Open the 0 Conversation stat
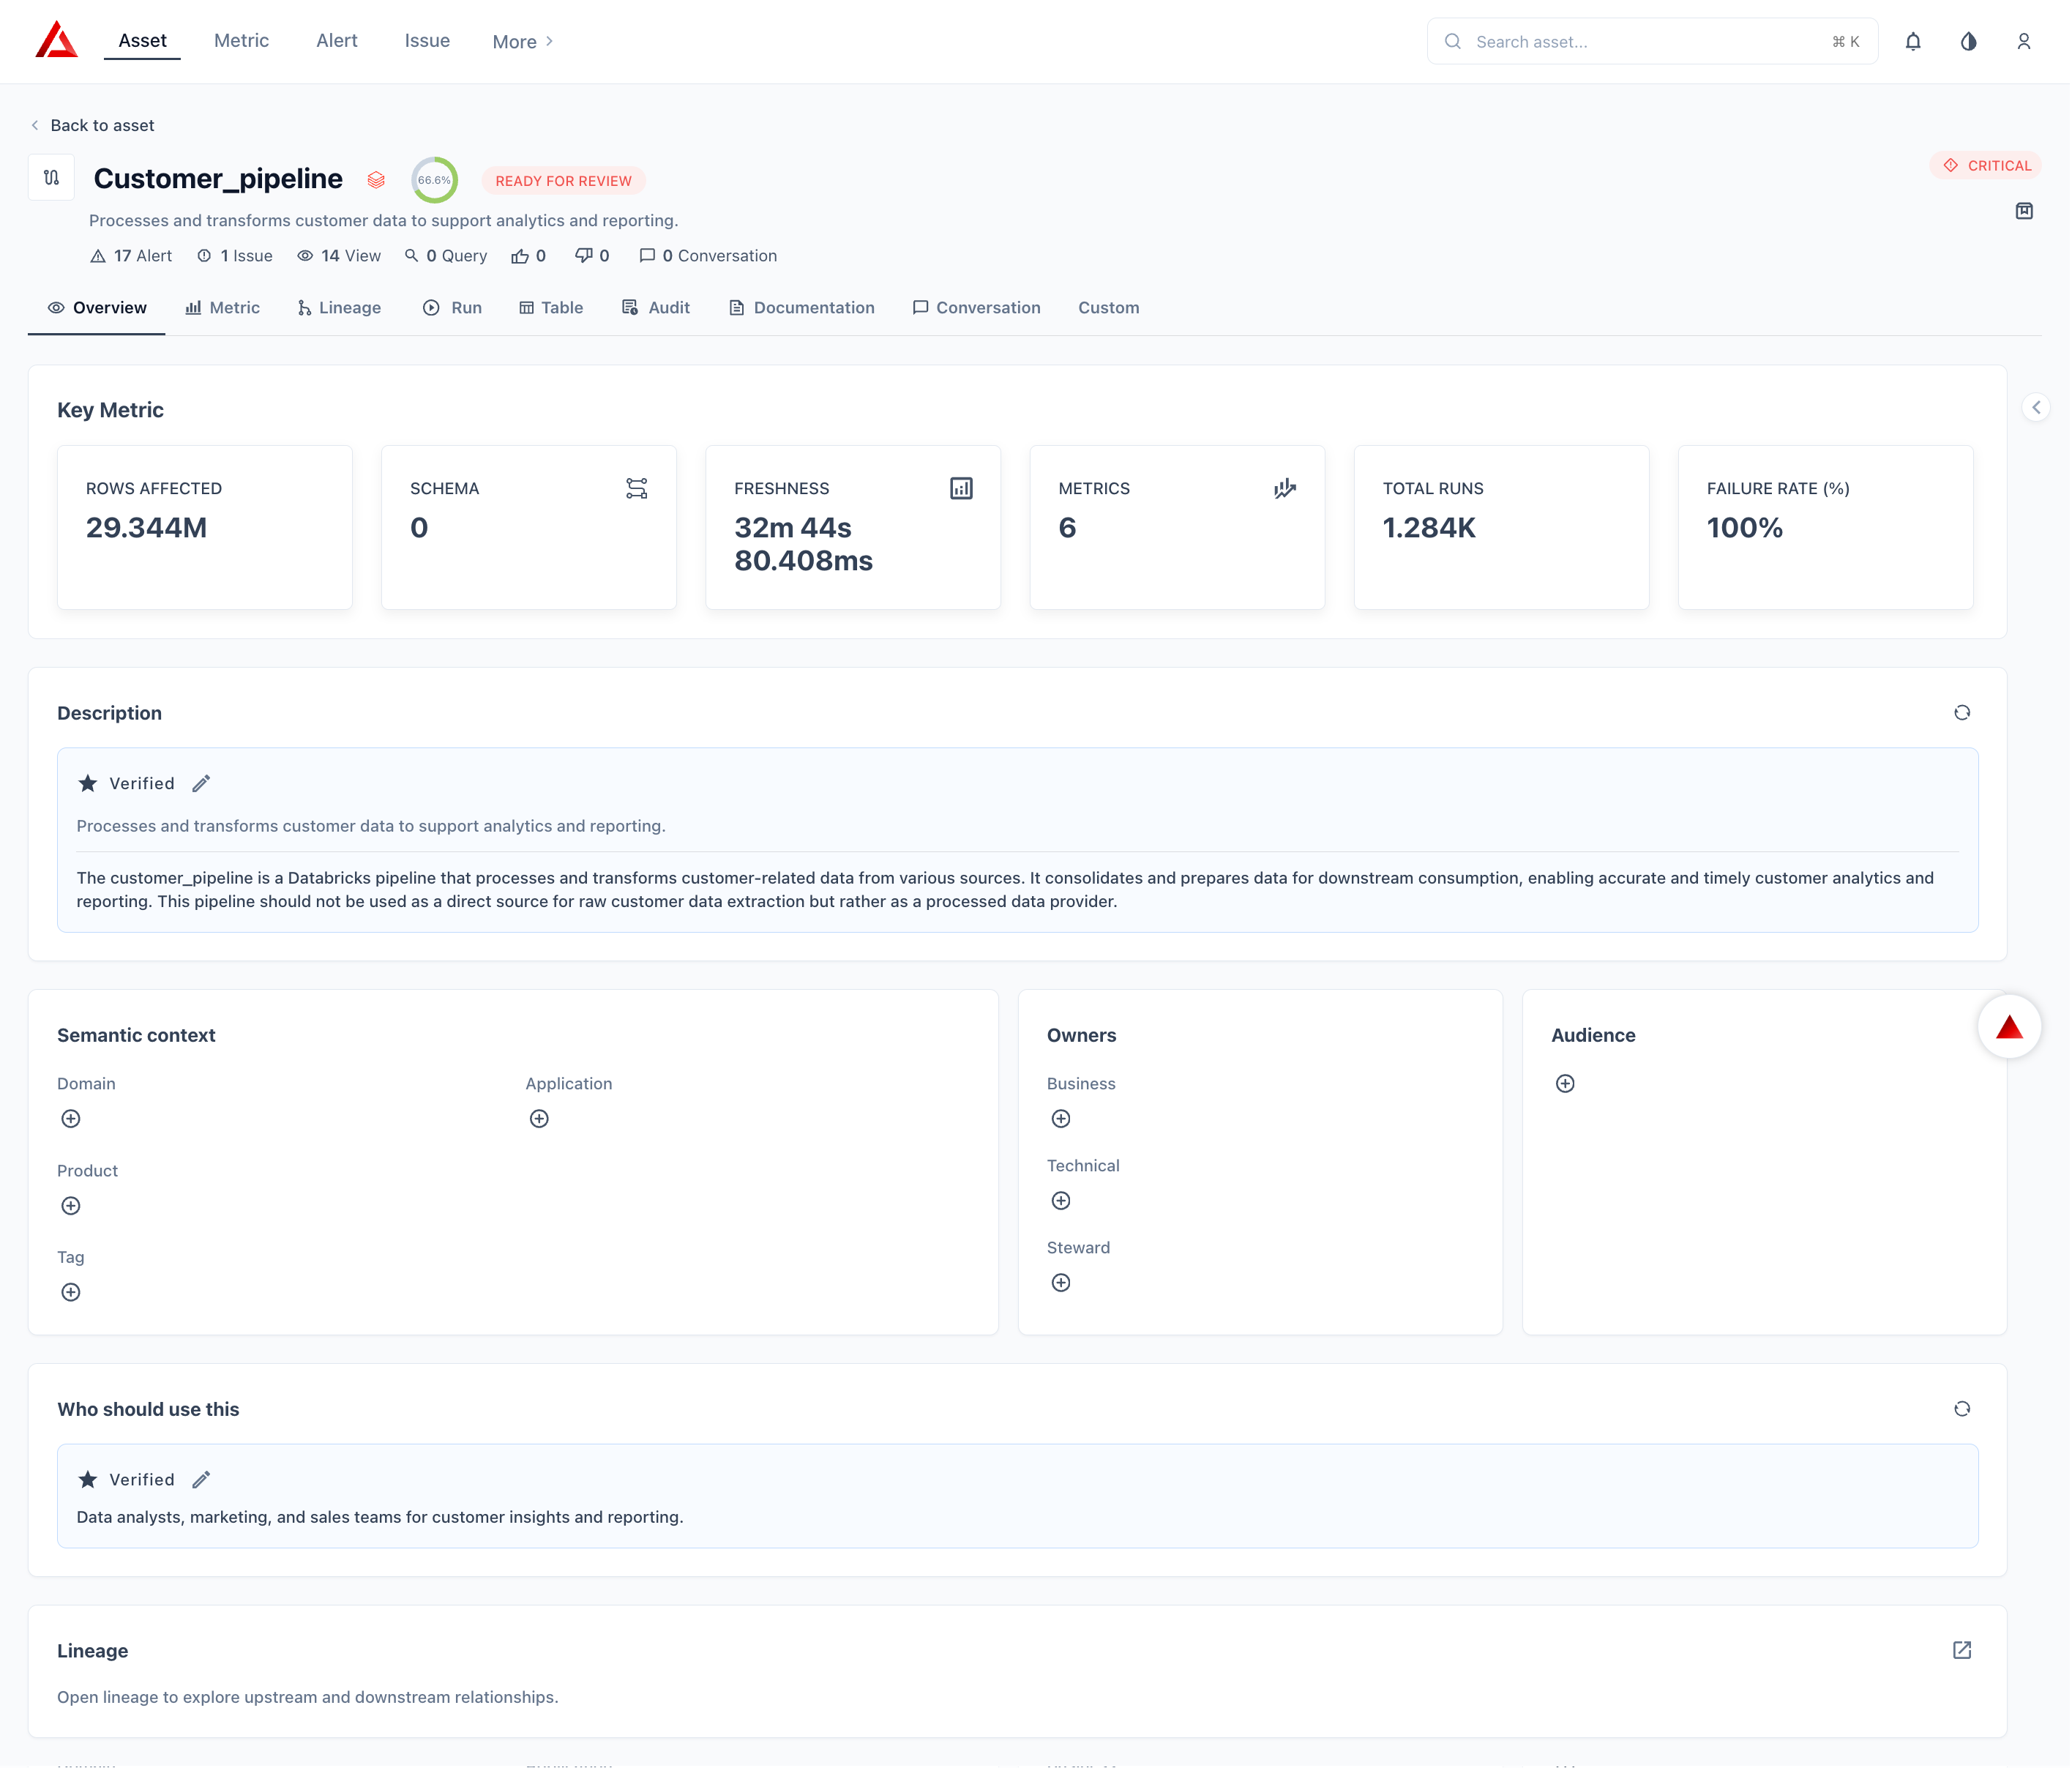The width and height of the screenshot is (2072, 1768). click(x=708, y=256)
